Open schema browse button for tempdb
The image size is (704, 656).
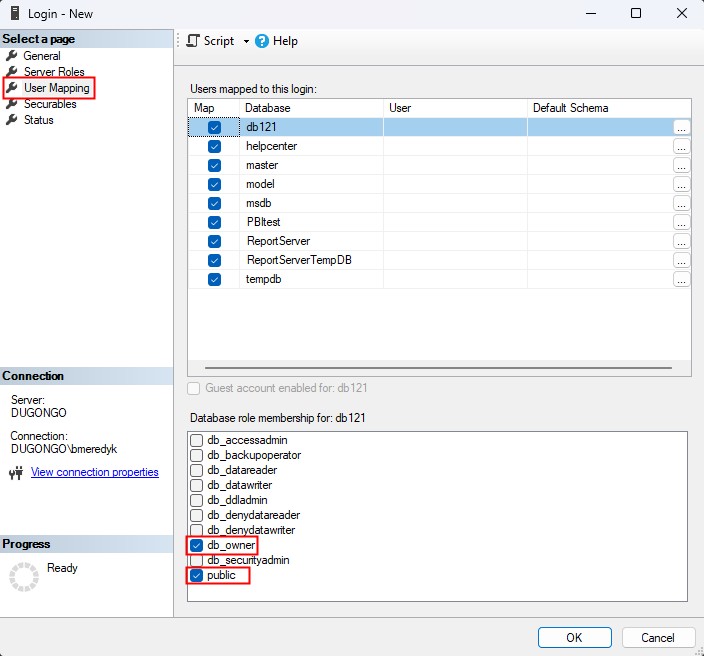click(681, 279)
